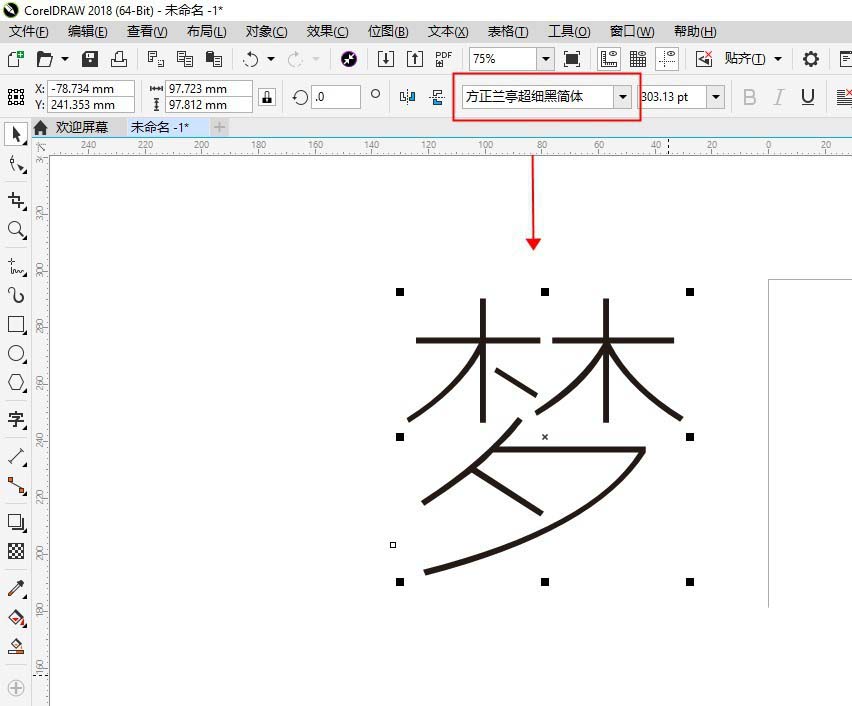Select the Zoom tool
The width and height of the screenshot is (852, 706).
(x=15, y=230)
